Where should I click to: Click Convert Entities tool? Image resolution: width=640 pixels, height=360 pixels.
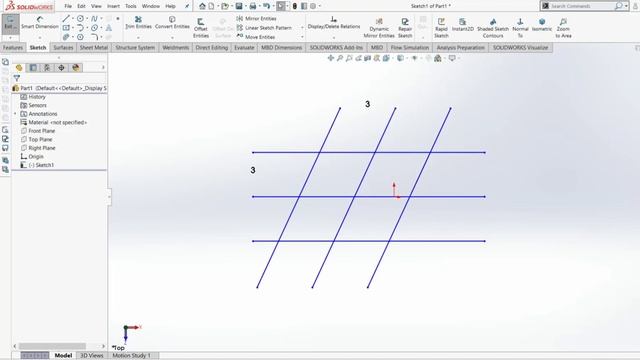[x=172, y=22]
